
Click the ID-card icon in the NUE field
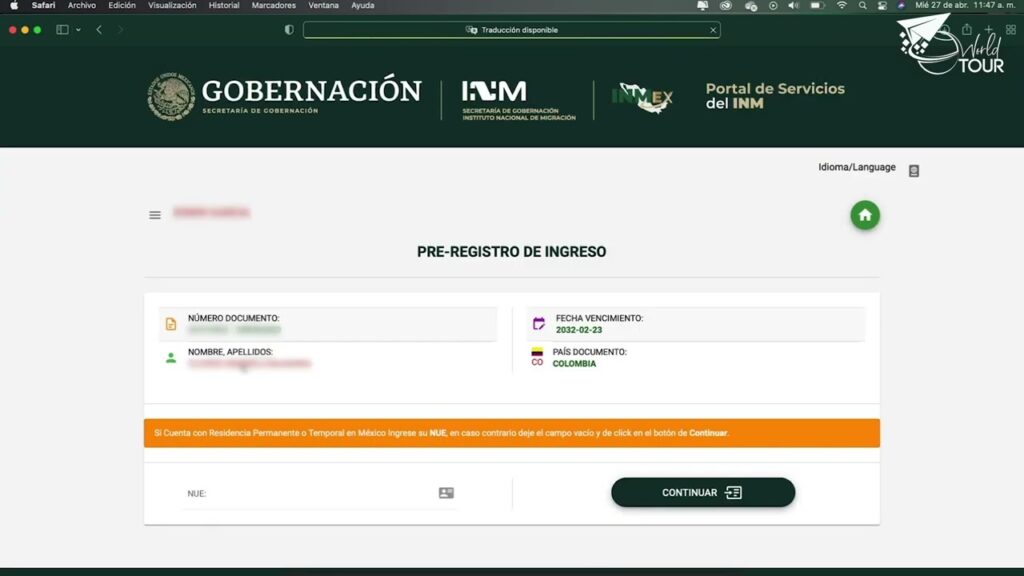(444, 492)
